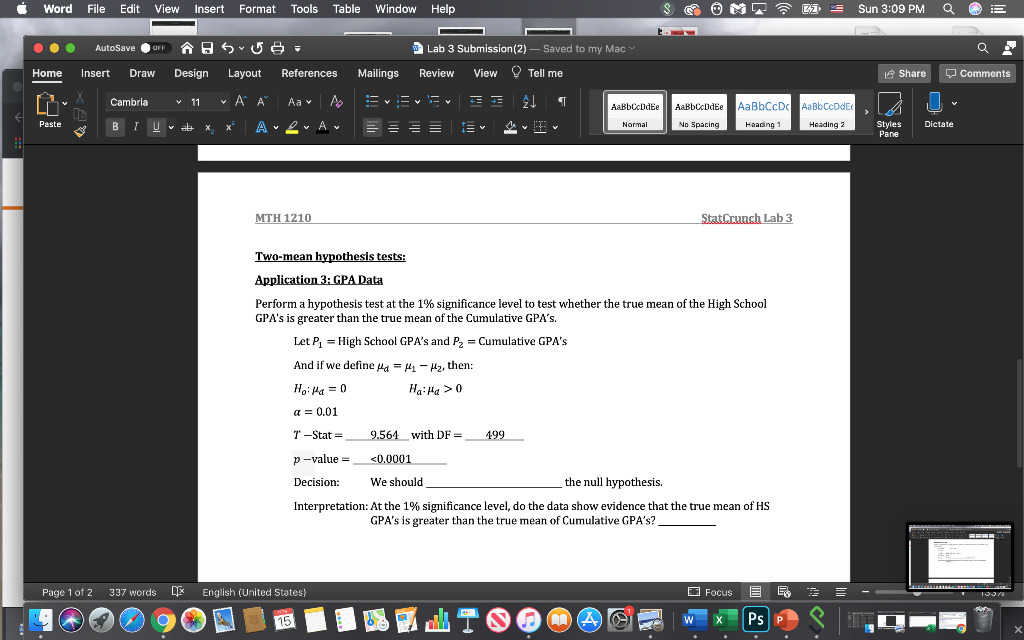Toggle underline formatting
Screen dimensions: 1024x640
tap(155, 127)
